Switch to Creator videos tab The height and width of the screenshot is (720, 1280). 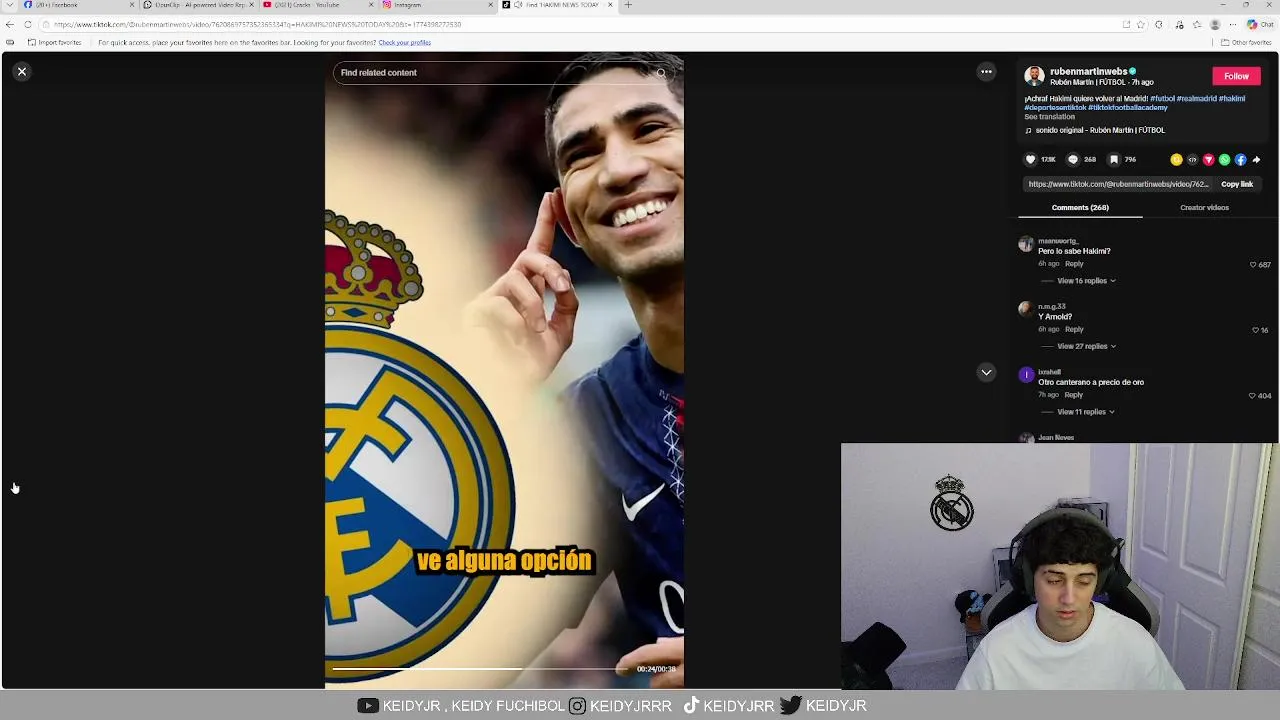point(1204,208)
